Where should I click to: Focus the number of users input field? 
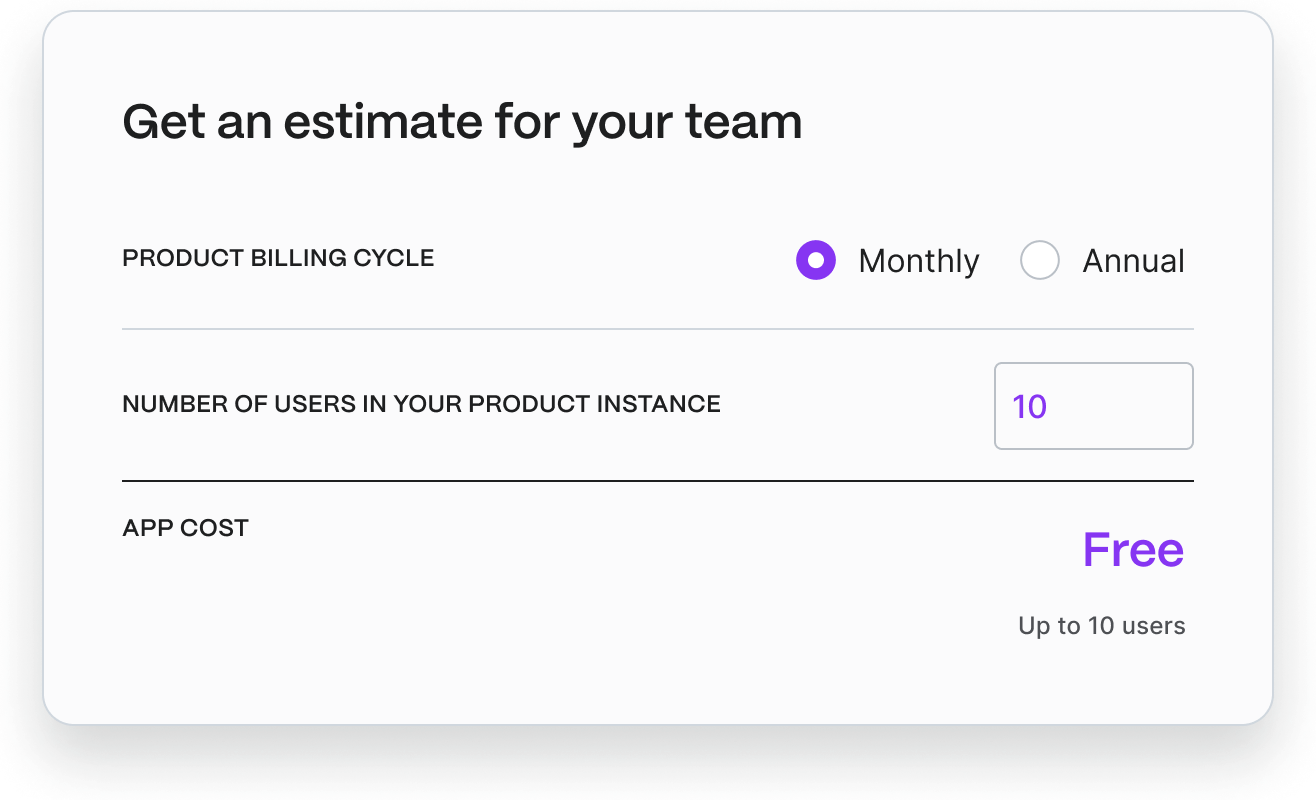tap(1094, 406)
